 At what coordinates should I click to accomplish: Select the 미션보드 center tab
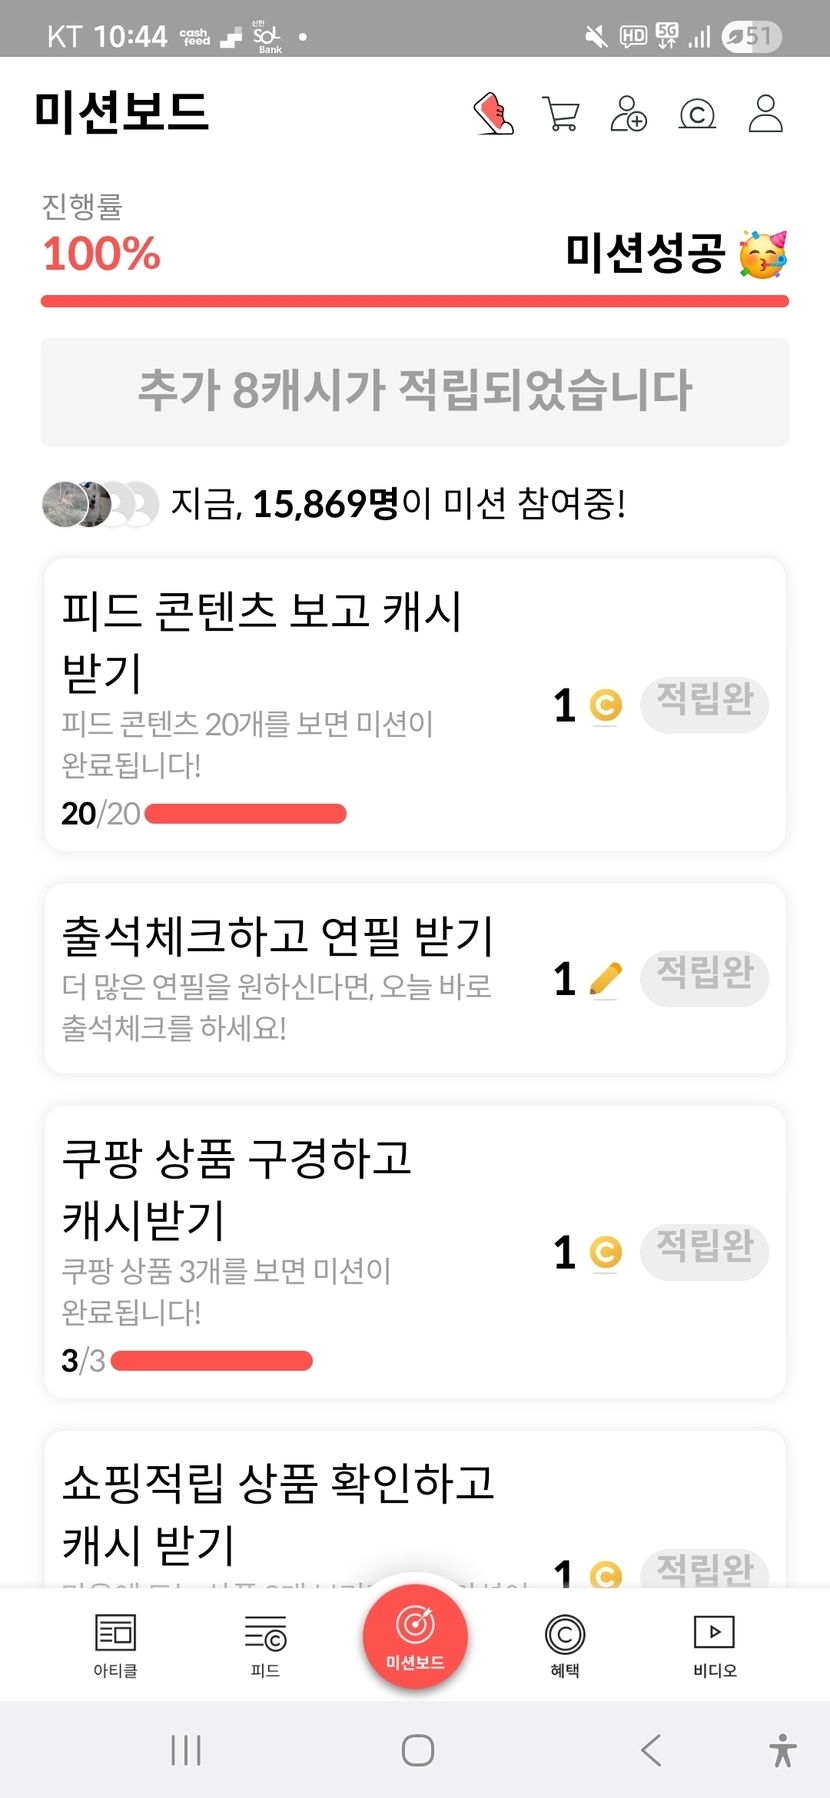click(415, 1637)
